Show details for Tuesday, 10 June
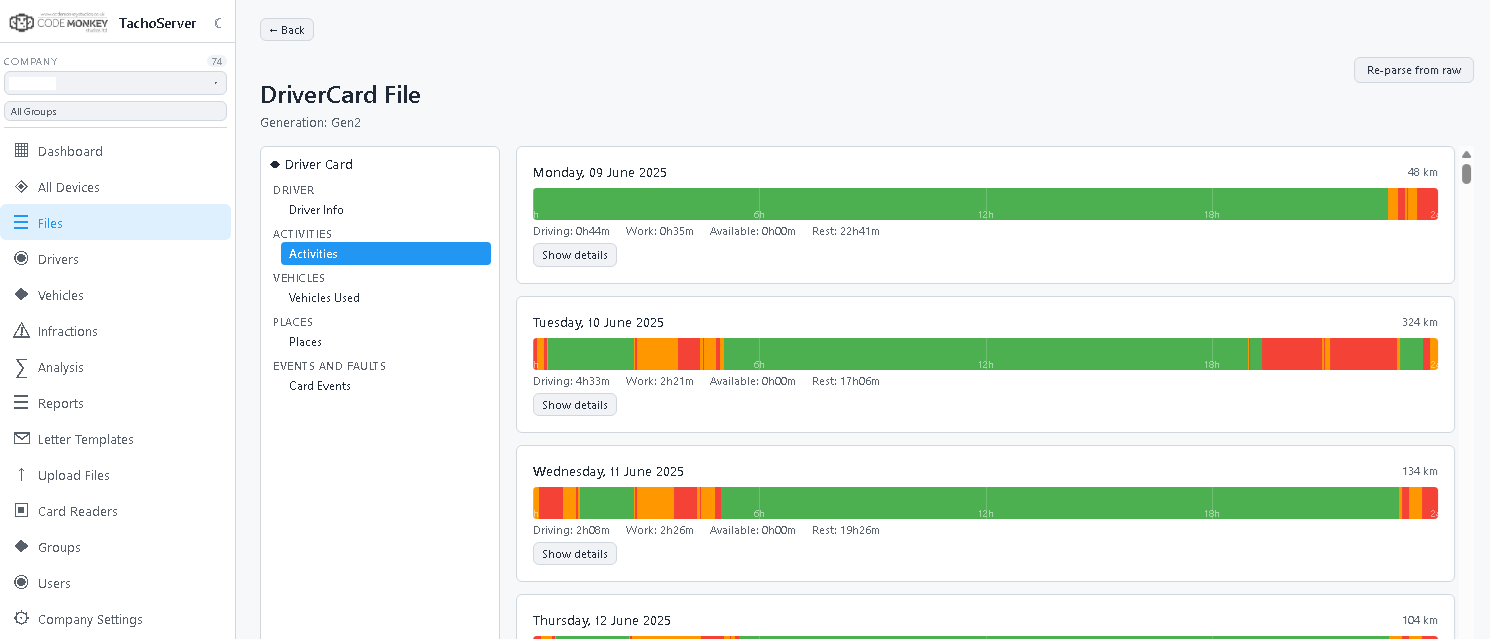1490x640 pixels. point(575,405)
